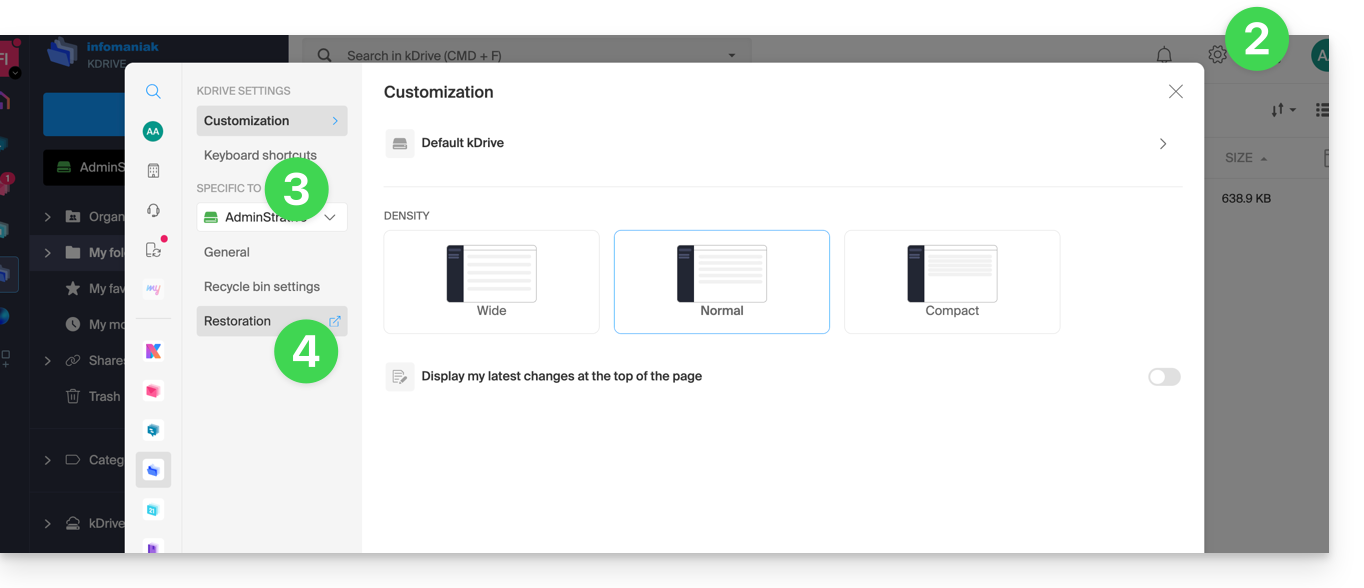Toggle Display my latest changes at the top
The image size is (1364, 588).
point(1164,377)
